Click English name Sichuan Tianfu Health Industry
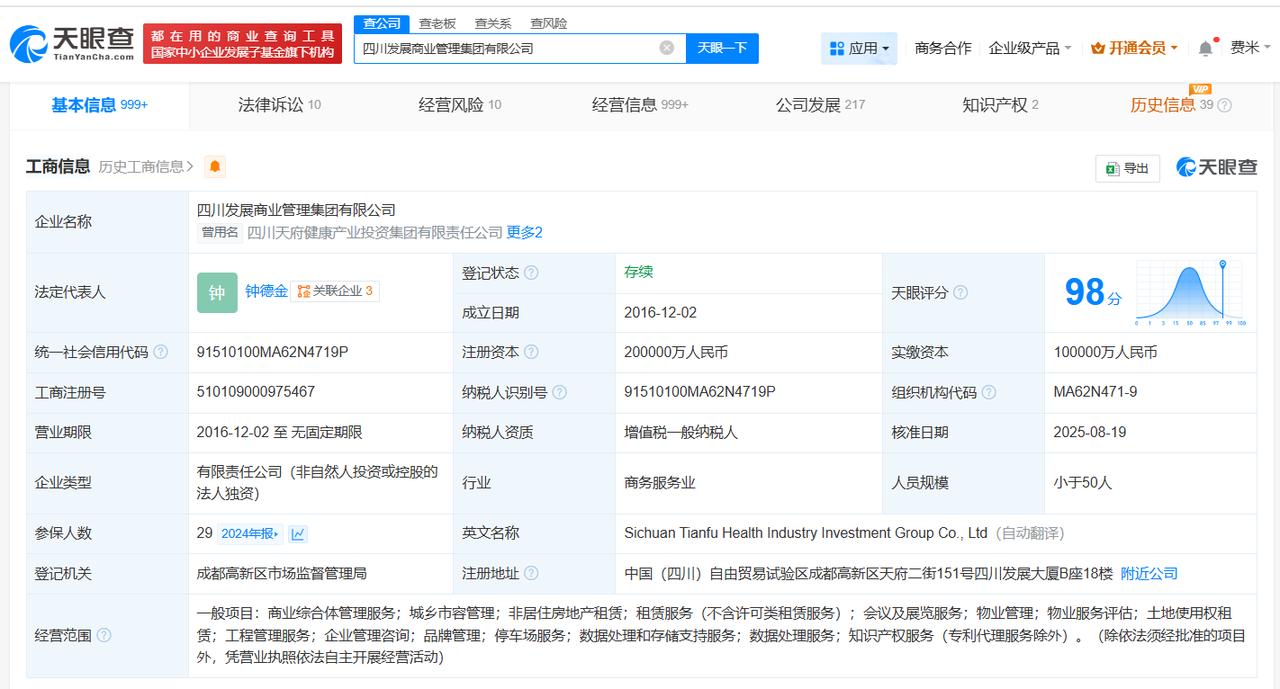Viewport: 1280px width, 689px height. (806, 533)
